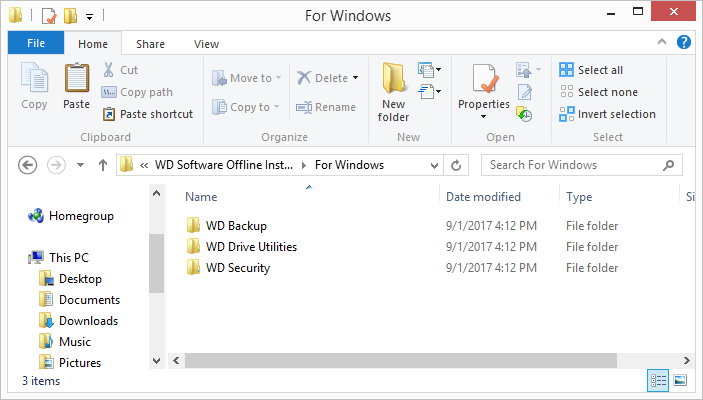Click Homegroup in navigation pane
Screen dimensions: 703x400
pyautogui.click(x=70, y=216)
